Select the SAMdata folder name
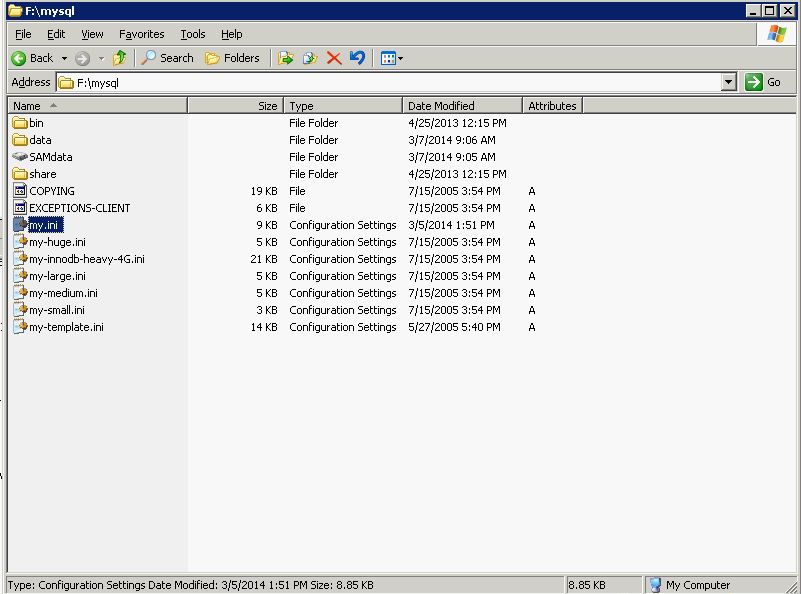801x594 pixels. point(51,157)
